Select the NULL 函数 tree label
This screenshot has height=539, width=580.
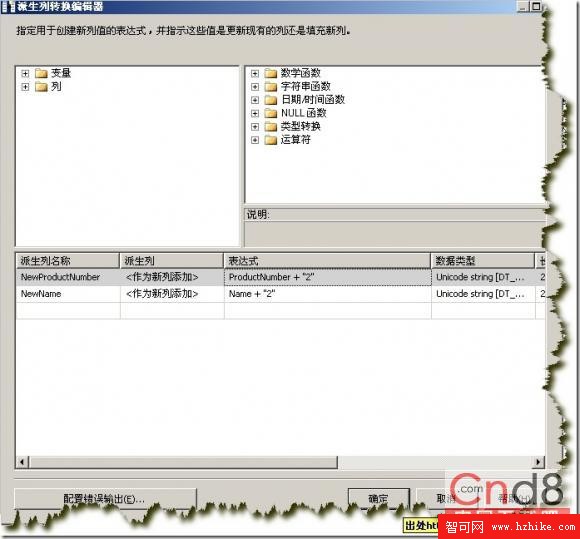point(304,113)
